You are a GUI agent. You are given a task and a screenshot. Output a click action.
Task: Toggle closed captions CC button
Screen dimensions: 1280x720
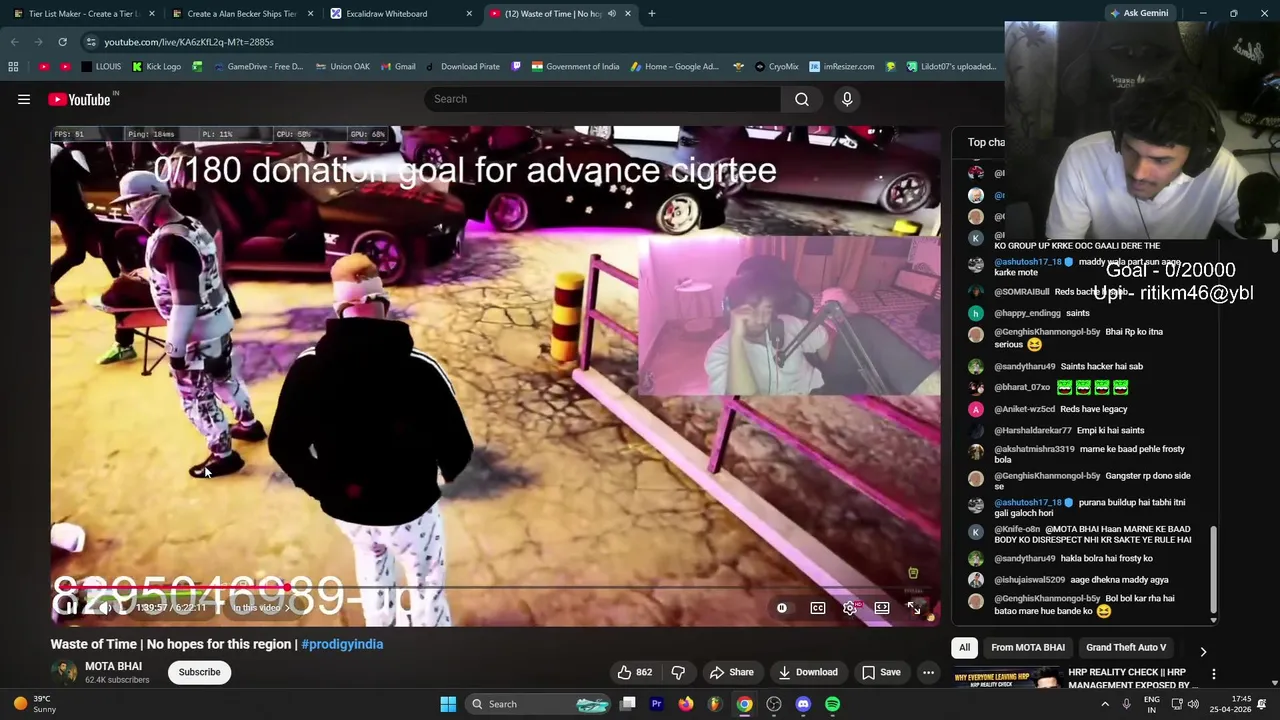(818, 608)
